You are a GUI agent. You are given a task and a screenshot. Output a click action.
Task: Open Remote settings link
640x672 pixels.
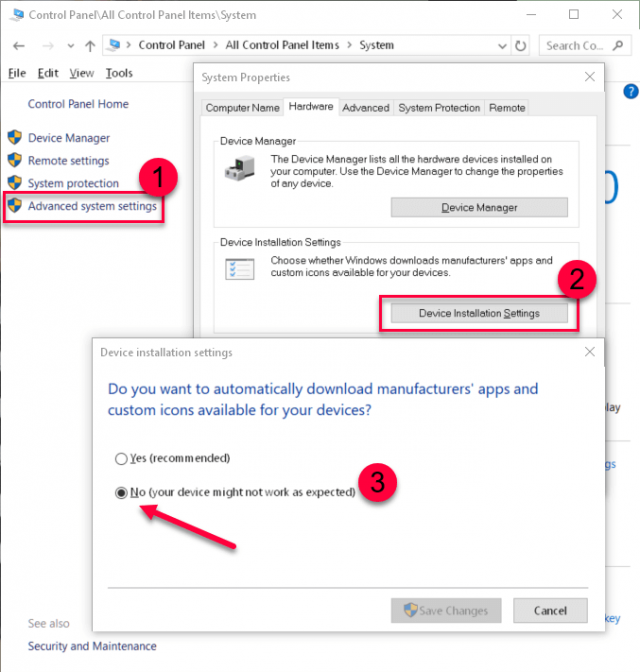(69, 161)
